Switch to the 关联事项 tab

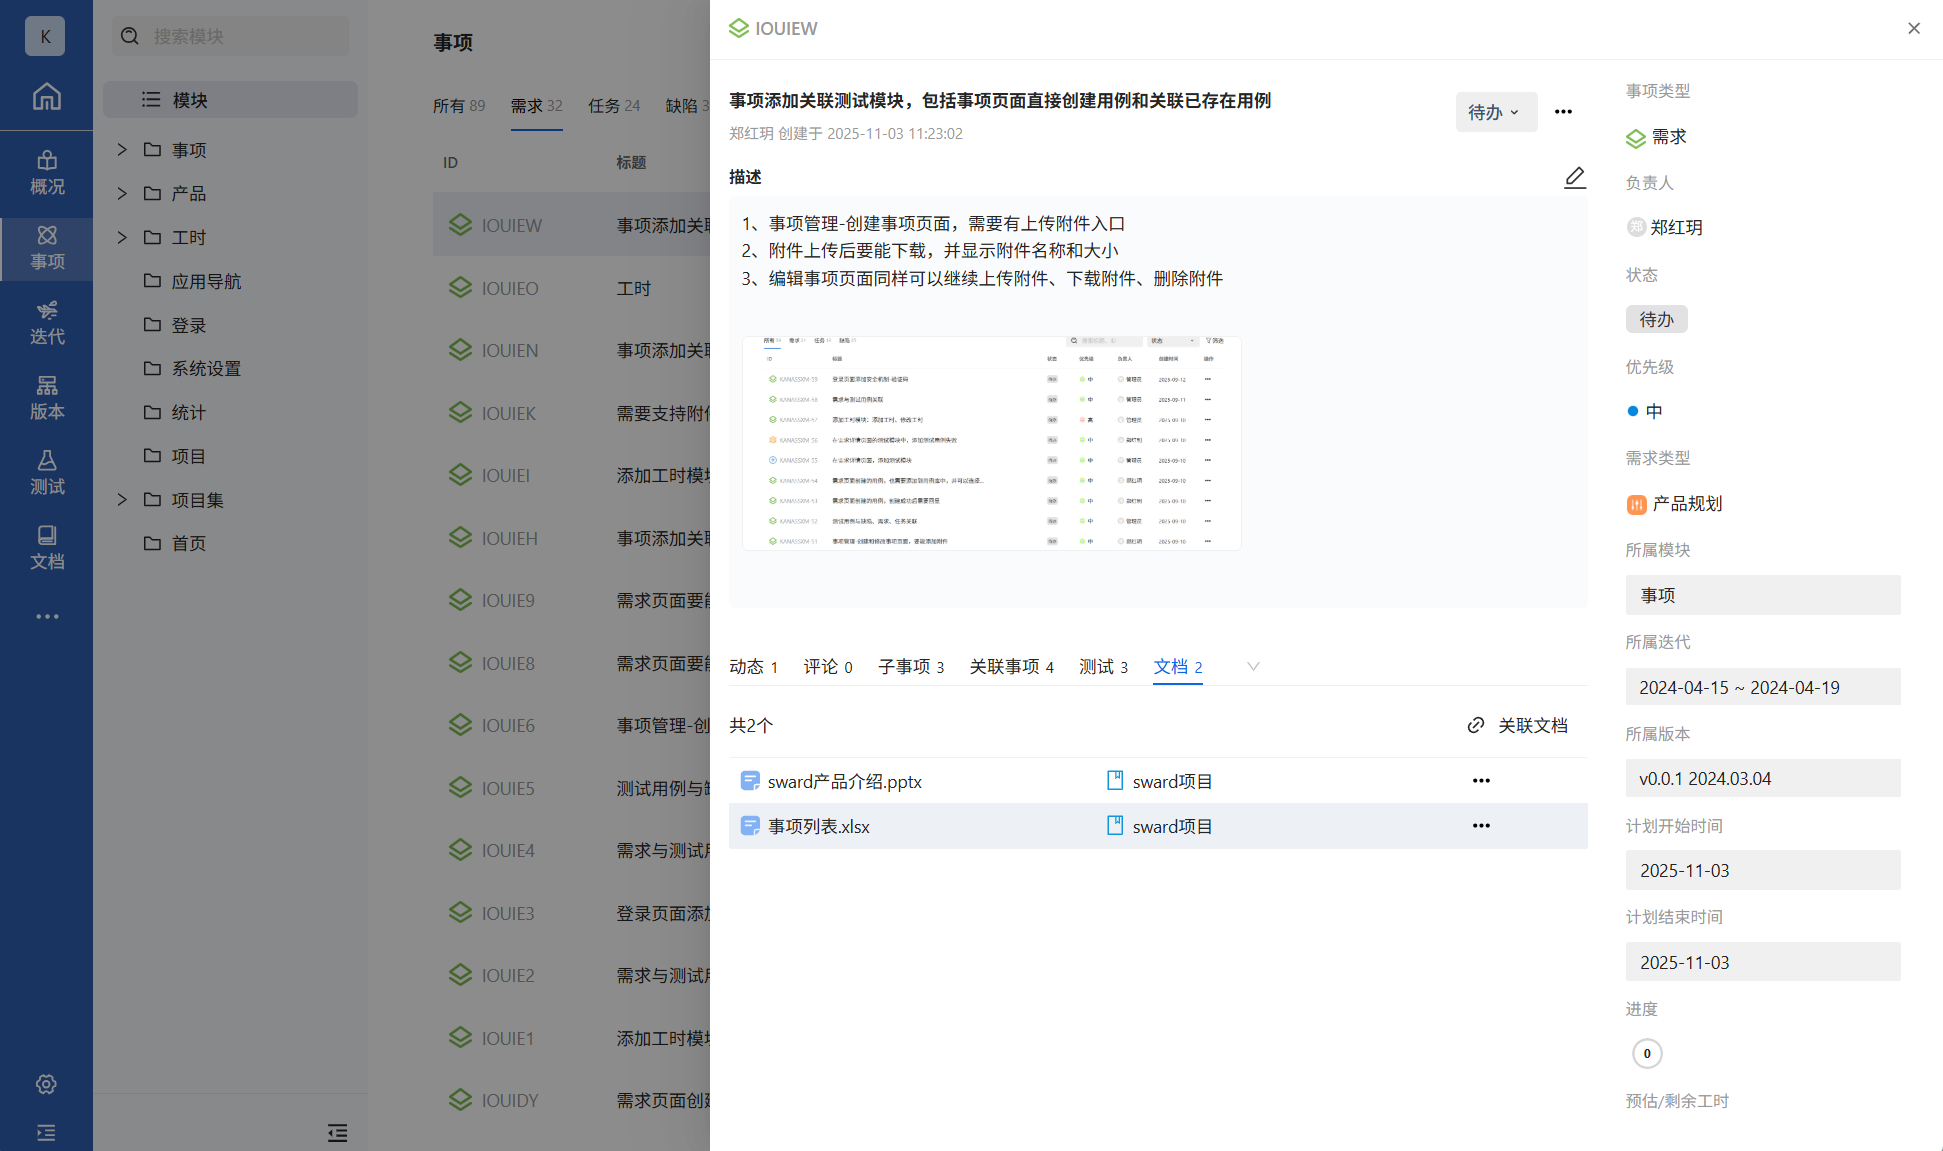[1011, 666]
